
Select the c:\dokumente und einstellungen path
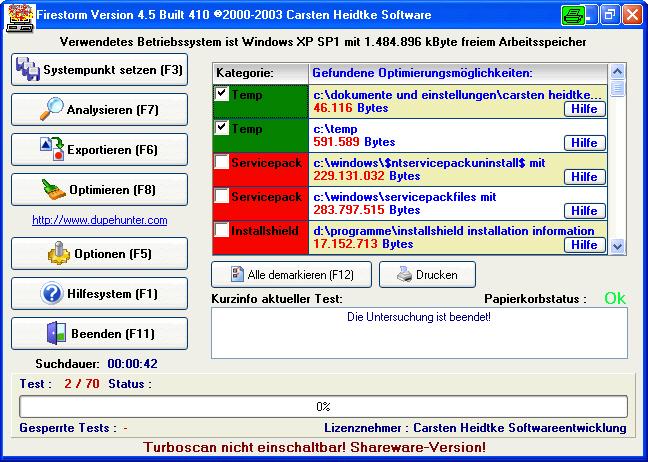457,95
